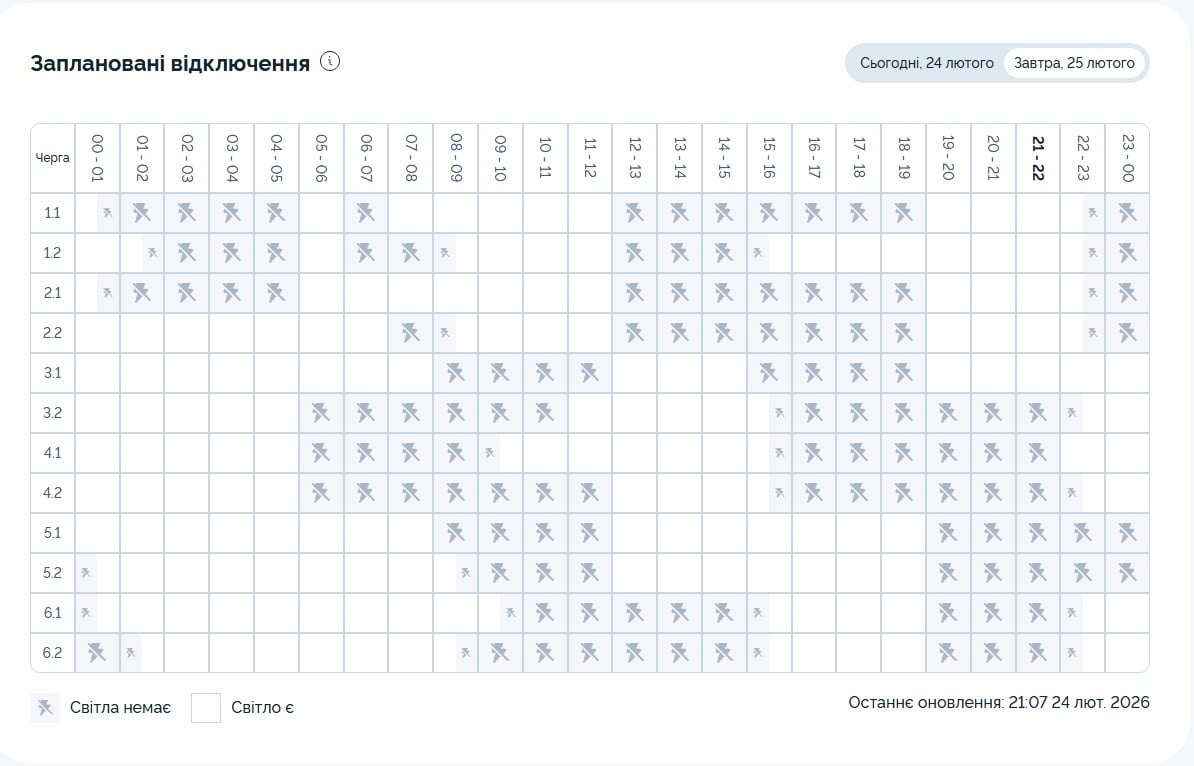Click outage icon for queue 6.2 at 00-01
Viewport: 1194px width, 766px height.
point(97,653)
